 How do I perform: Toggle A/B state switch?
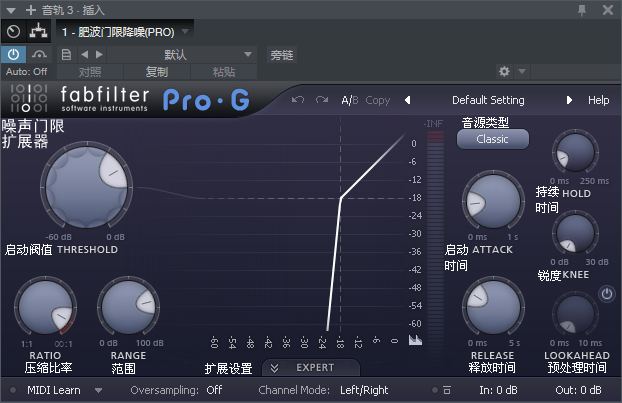click(350, 100)
